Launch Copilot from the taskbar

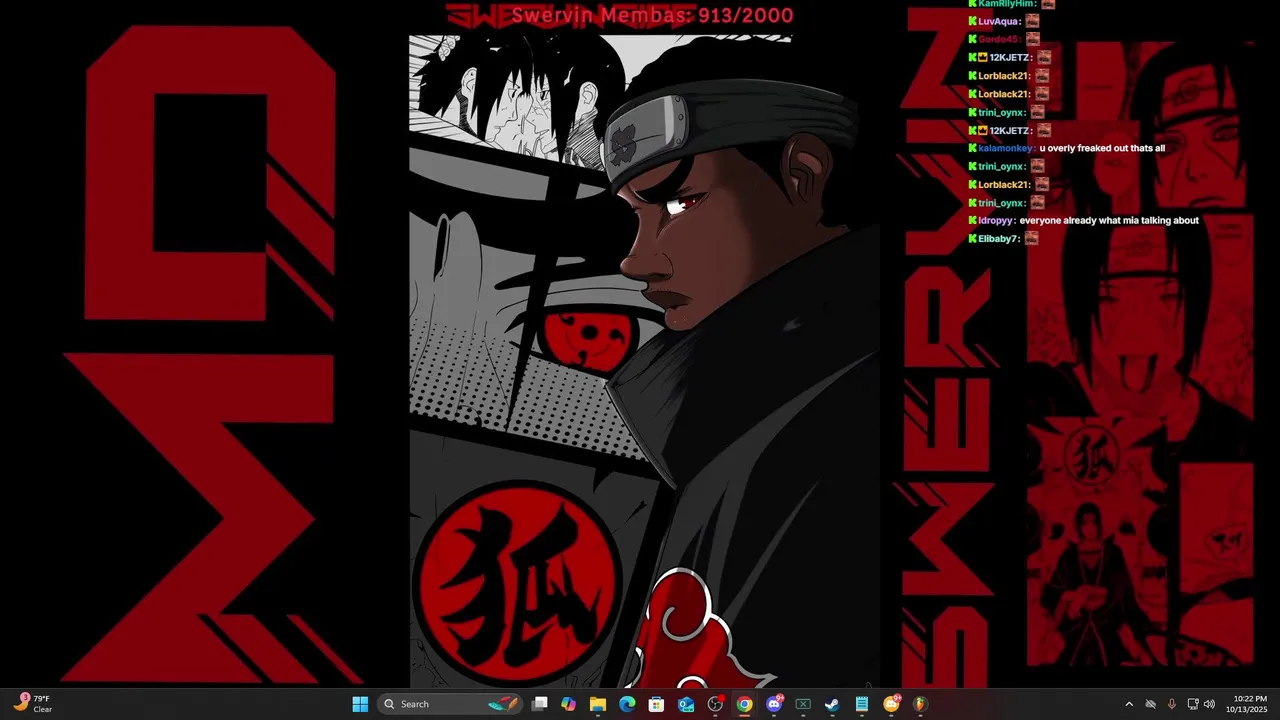(569, 704)
